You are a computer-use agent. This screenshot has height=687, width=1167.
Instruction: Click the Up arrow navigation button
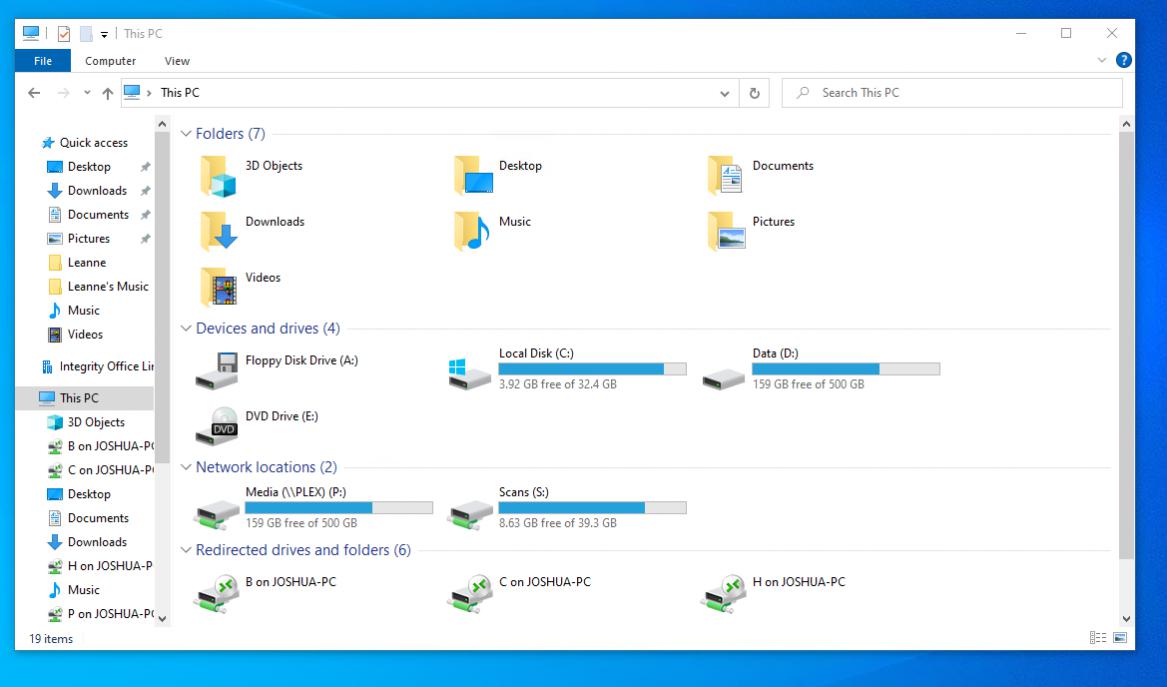(x=107, y=93)
